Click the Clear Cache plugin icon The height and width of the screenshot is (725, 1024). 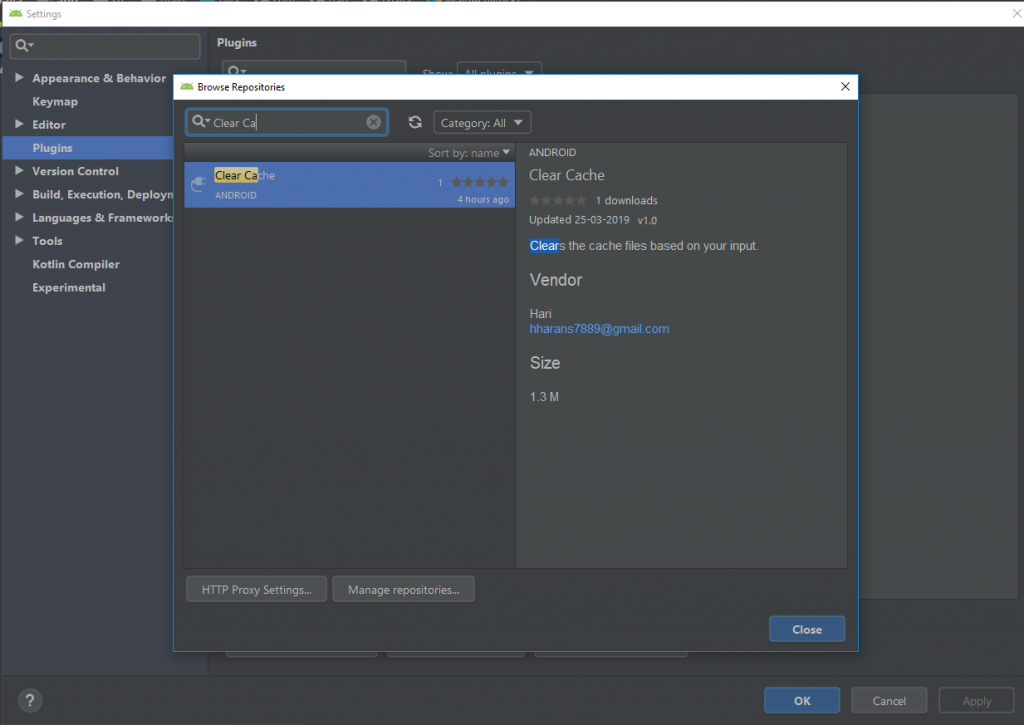pos(199,185)
